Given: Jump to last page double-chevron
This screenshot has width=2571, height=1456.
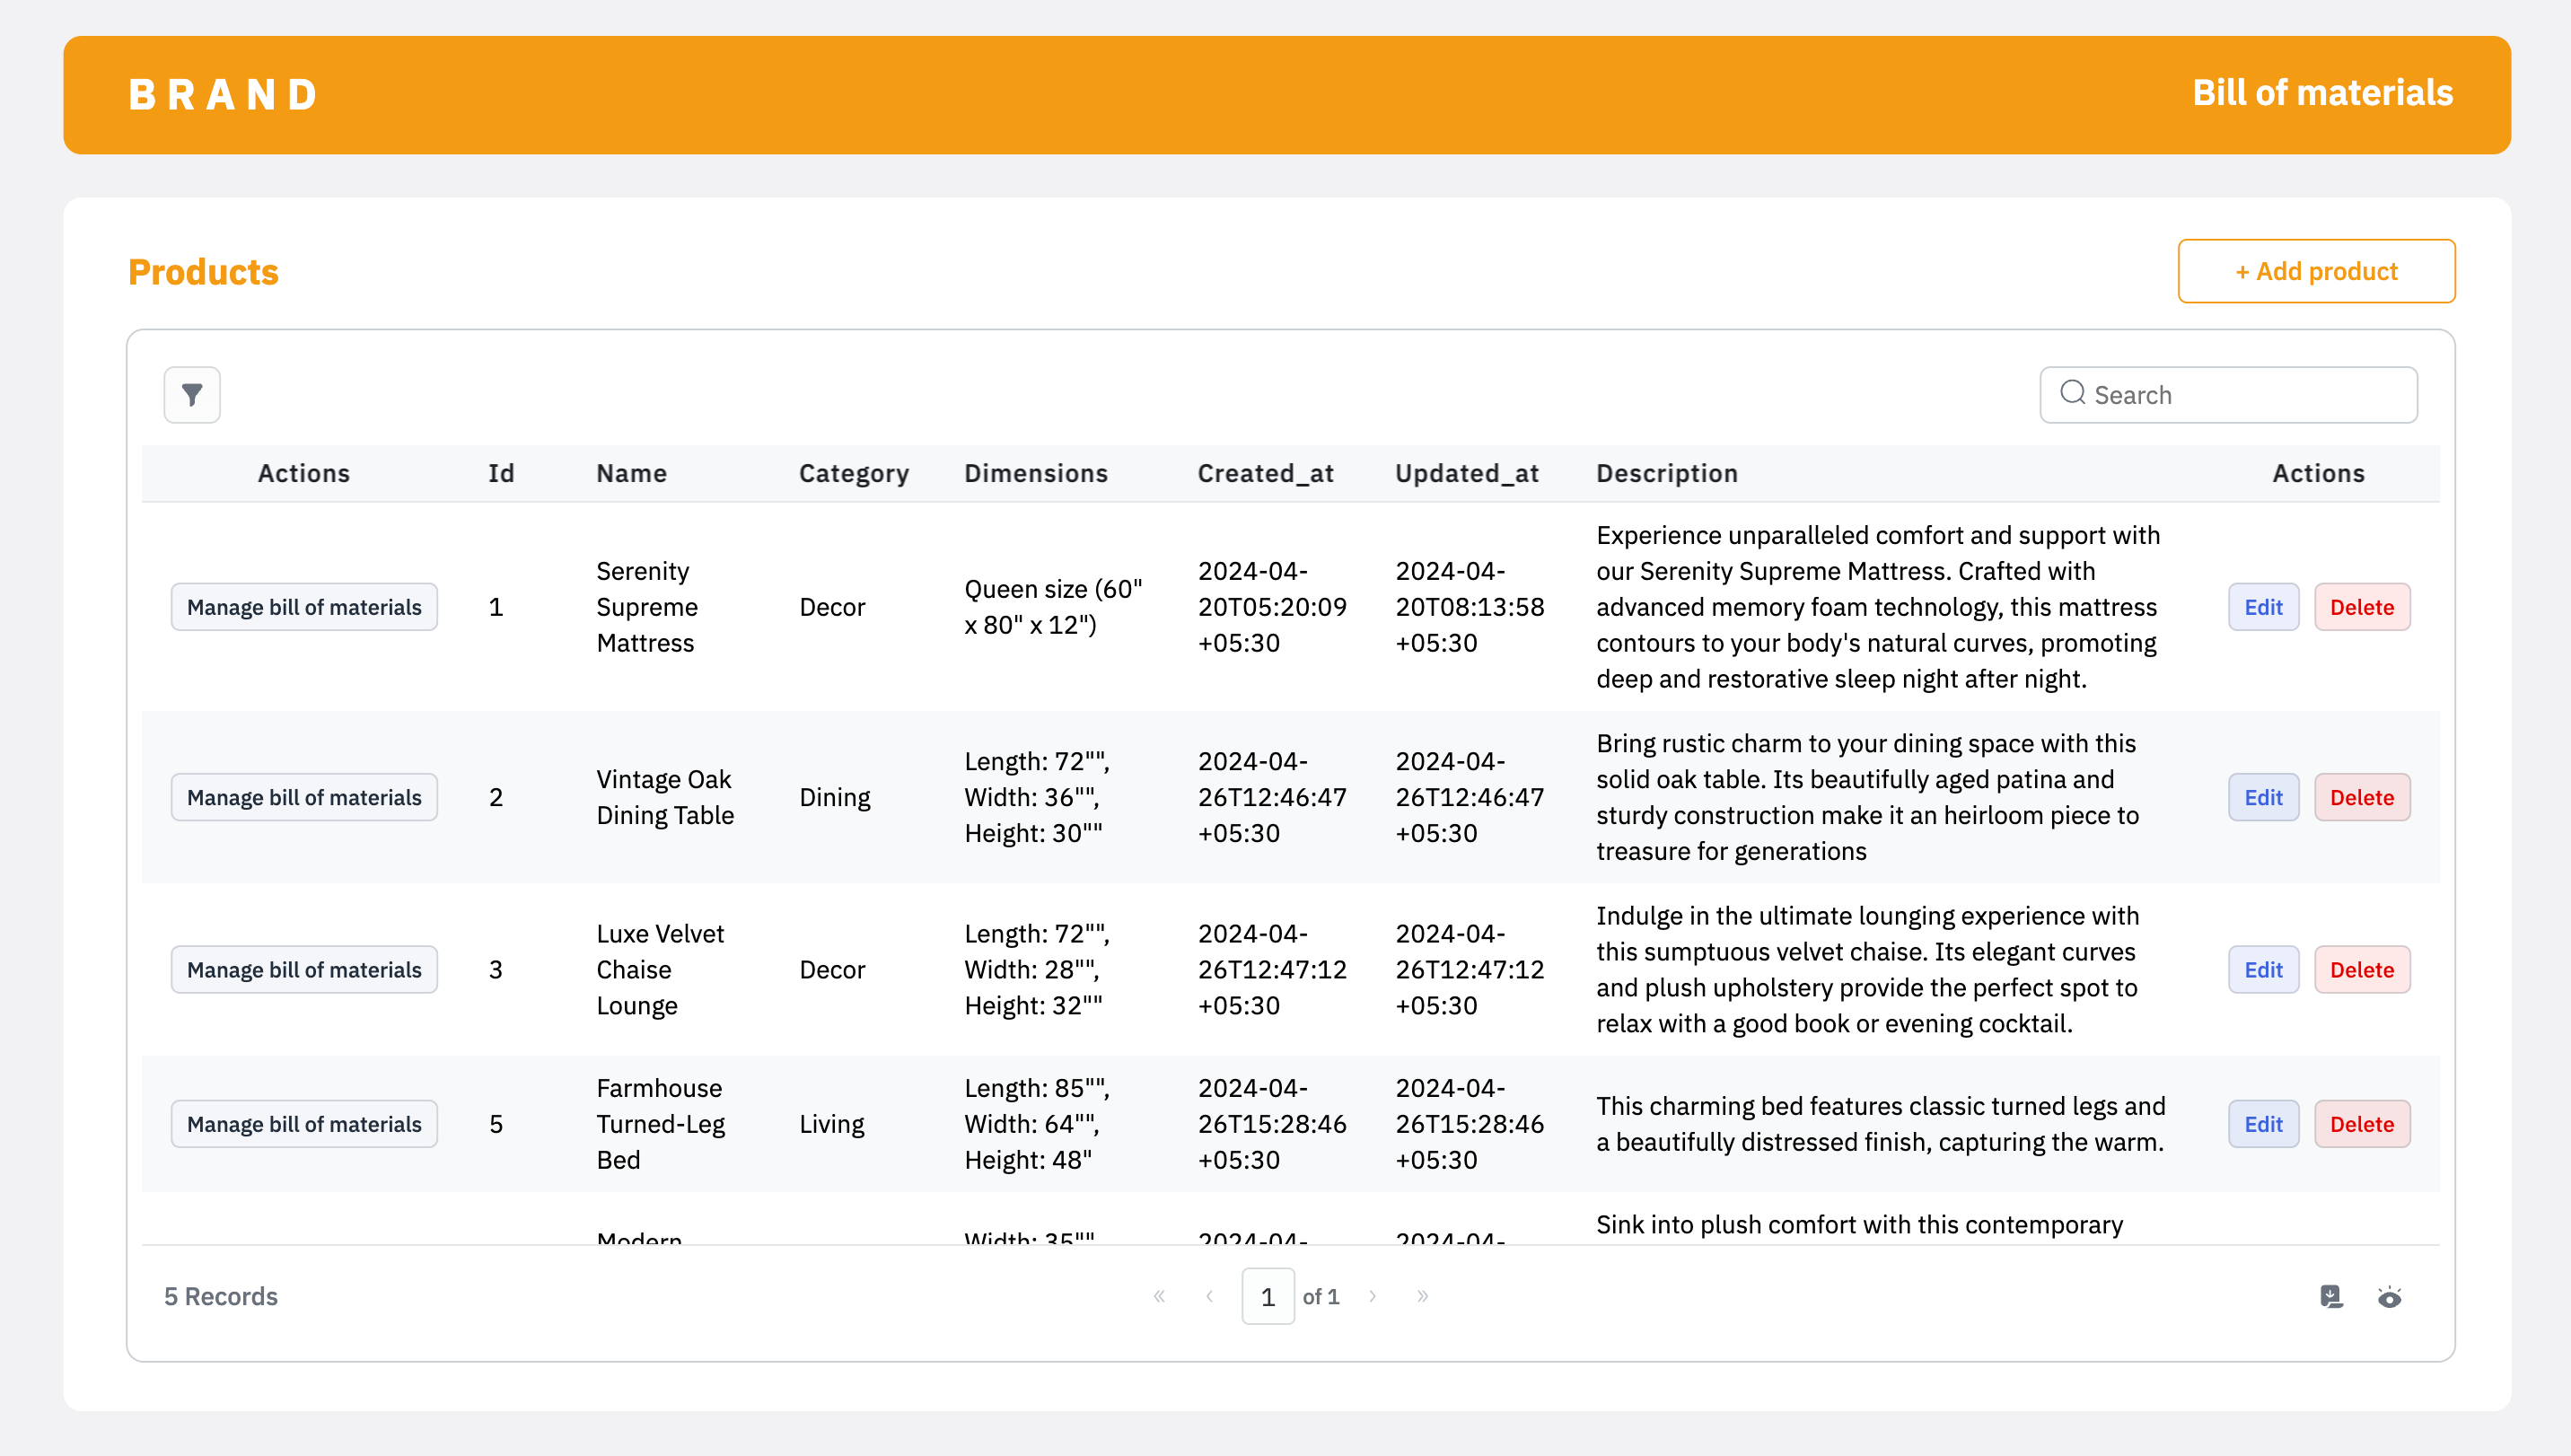Looking at the screenshot, I should click(1422, 1296).
